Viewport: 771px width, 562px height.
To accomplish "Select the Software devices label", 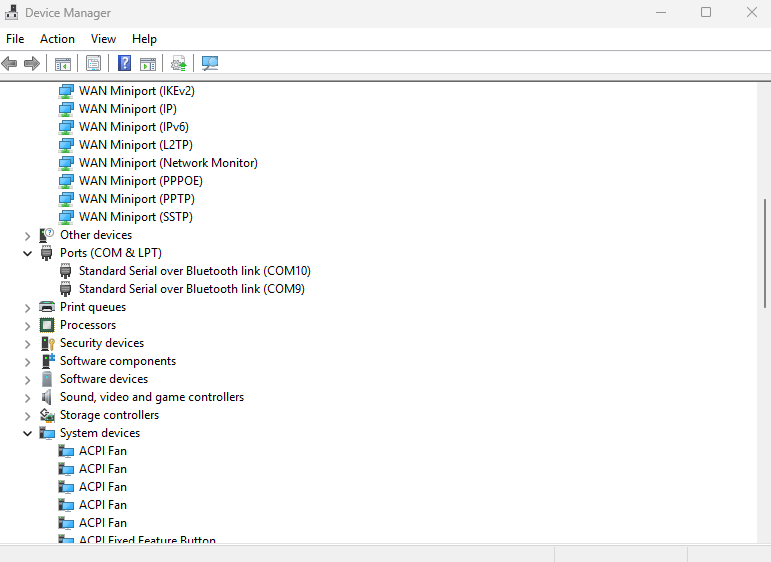I will click(104, 379).
